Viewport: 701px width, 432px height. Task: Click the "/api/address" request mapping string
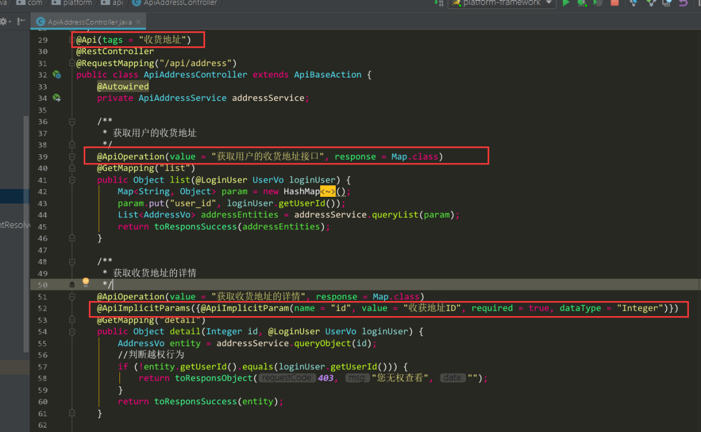196,63
